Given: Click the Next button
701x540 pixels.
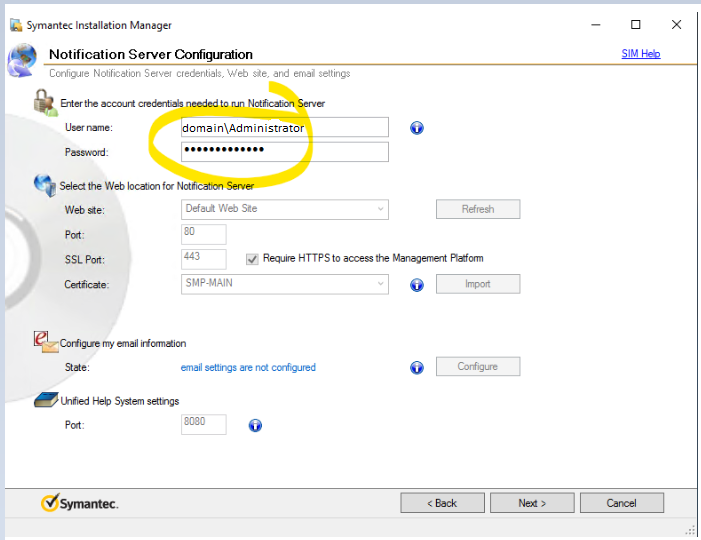Looking at the screenshot, I should click(530, 503).
